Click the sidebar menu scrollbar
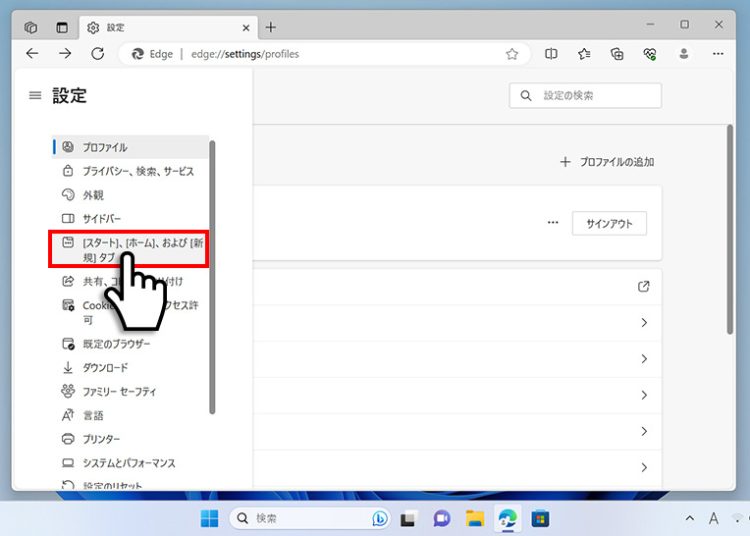 pos(212,277)
